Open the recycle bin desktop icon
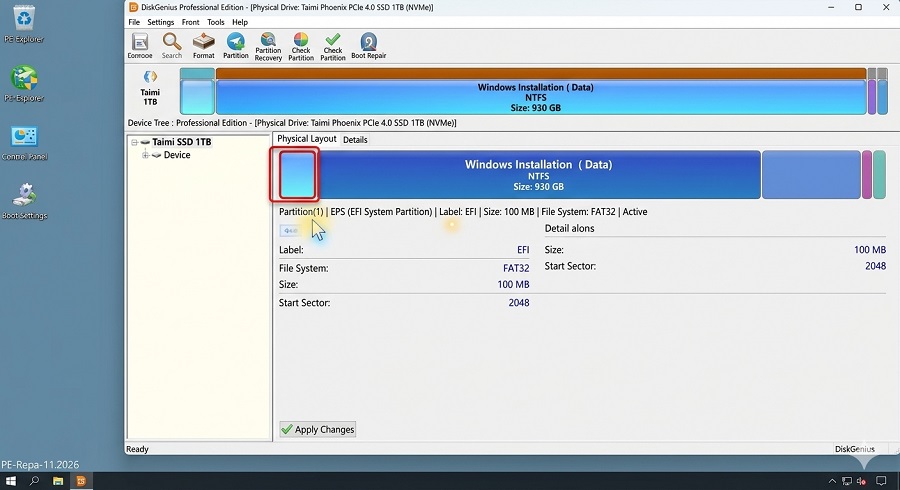This screenshot has width=900, height=490. 24,24
